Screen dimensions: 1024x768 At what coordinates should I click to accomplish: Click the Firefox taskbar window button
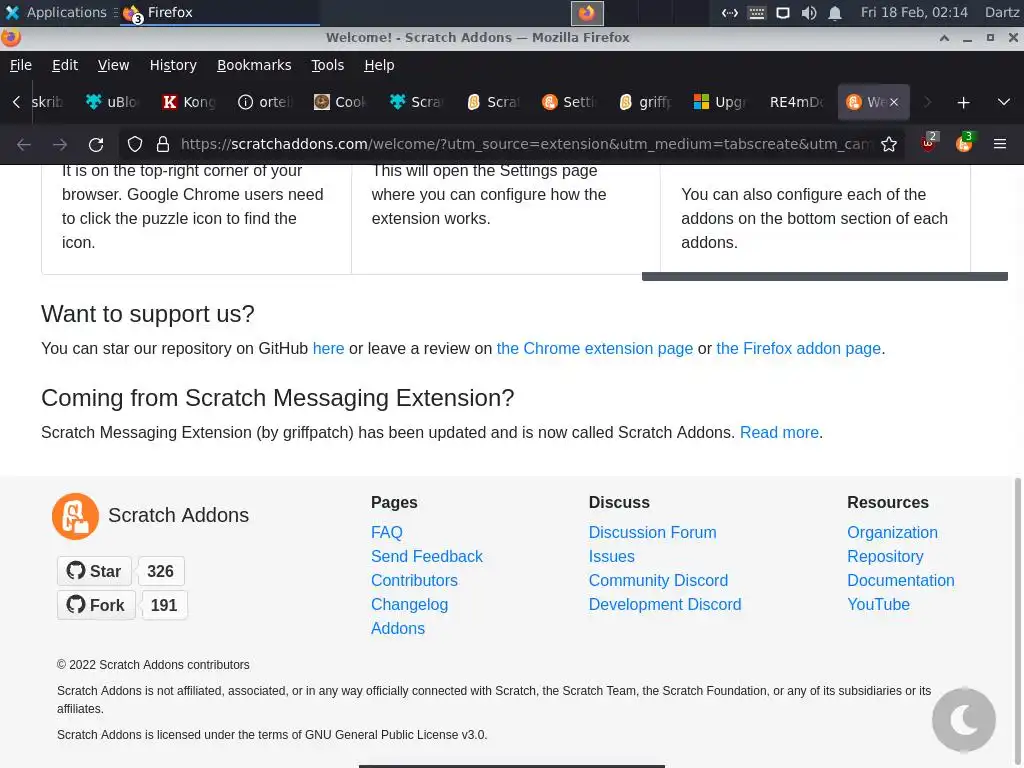coord(219,12)
